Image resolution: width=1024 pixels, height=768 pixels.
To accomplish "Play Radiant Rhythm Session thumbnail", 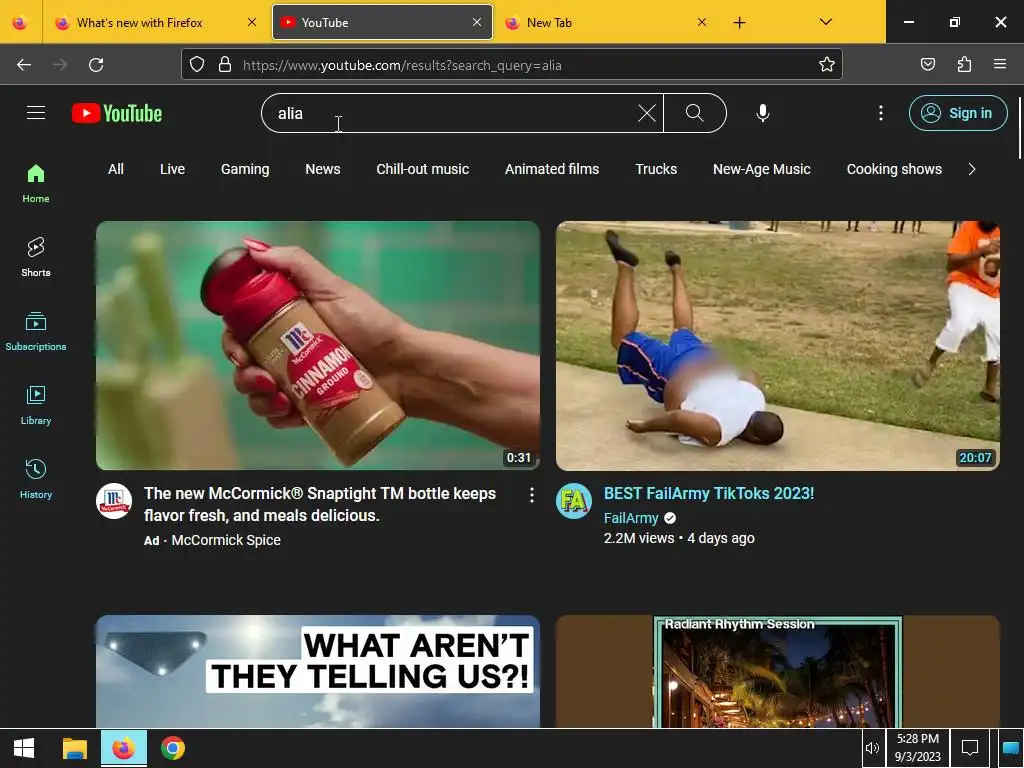I will click(778, 671).
